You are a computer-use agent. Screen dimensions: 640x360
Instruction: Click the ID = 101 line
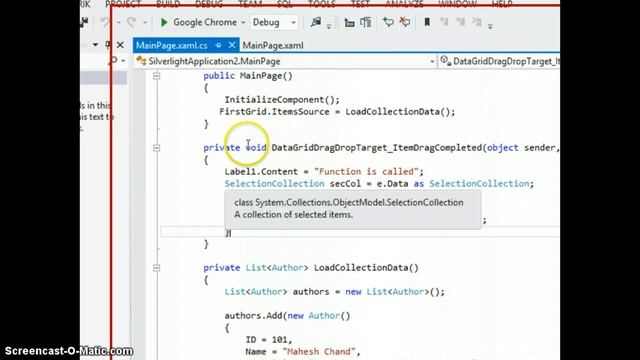point(269,340)
